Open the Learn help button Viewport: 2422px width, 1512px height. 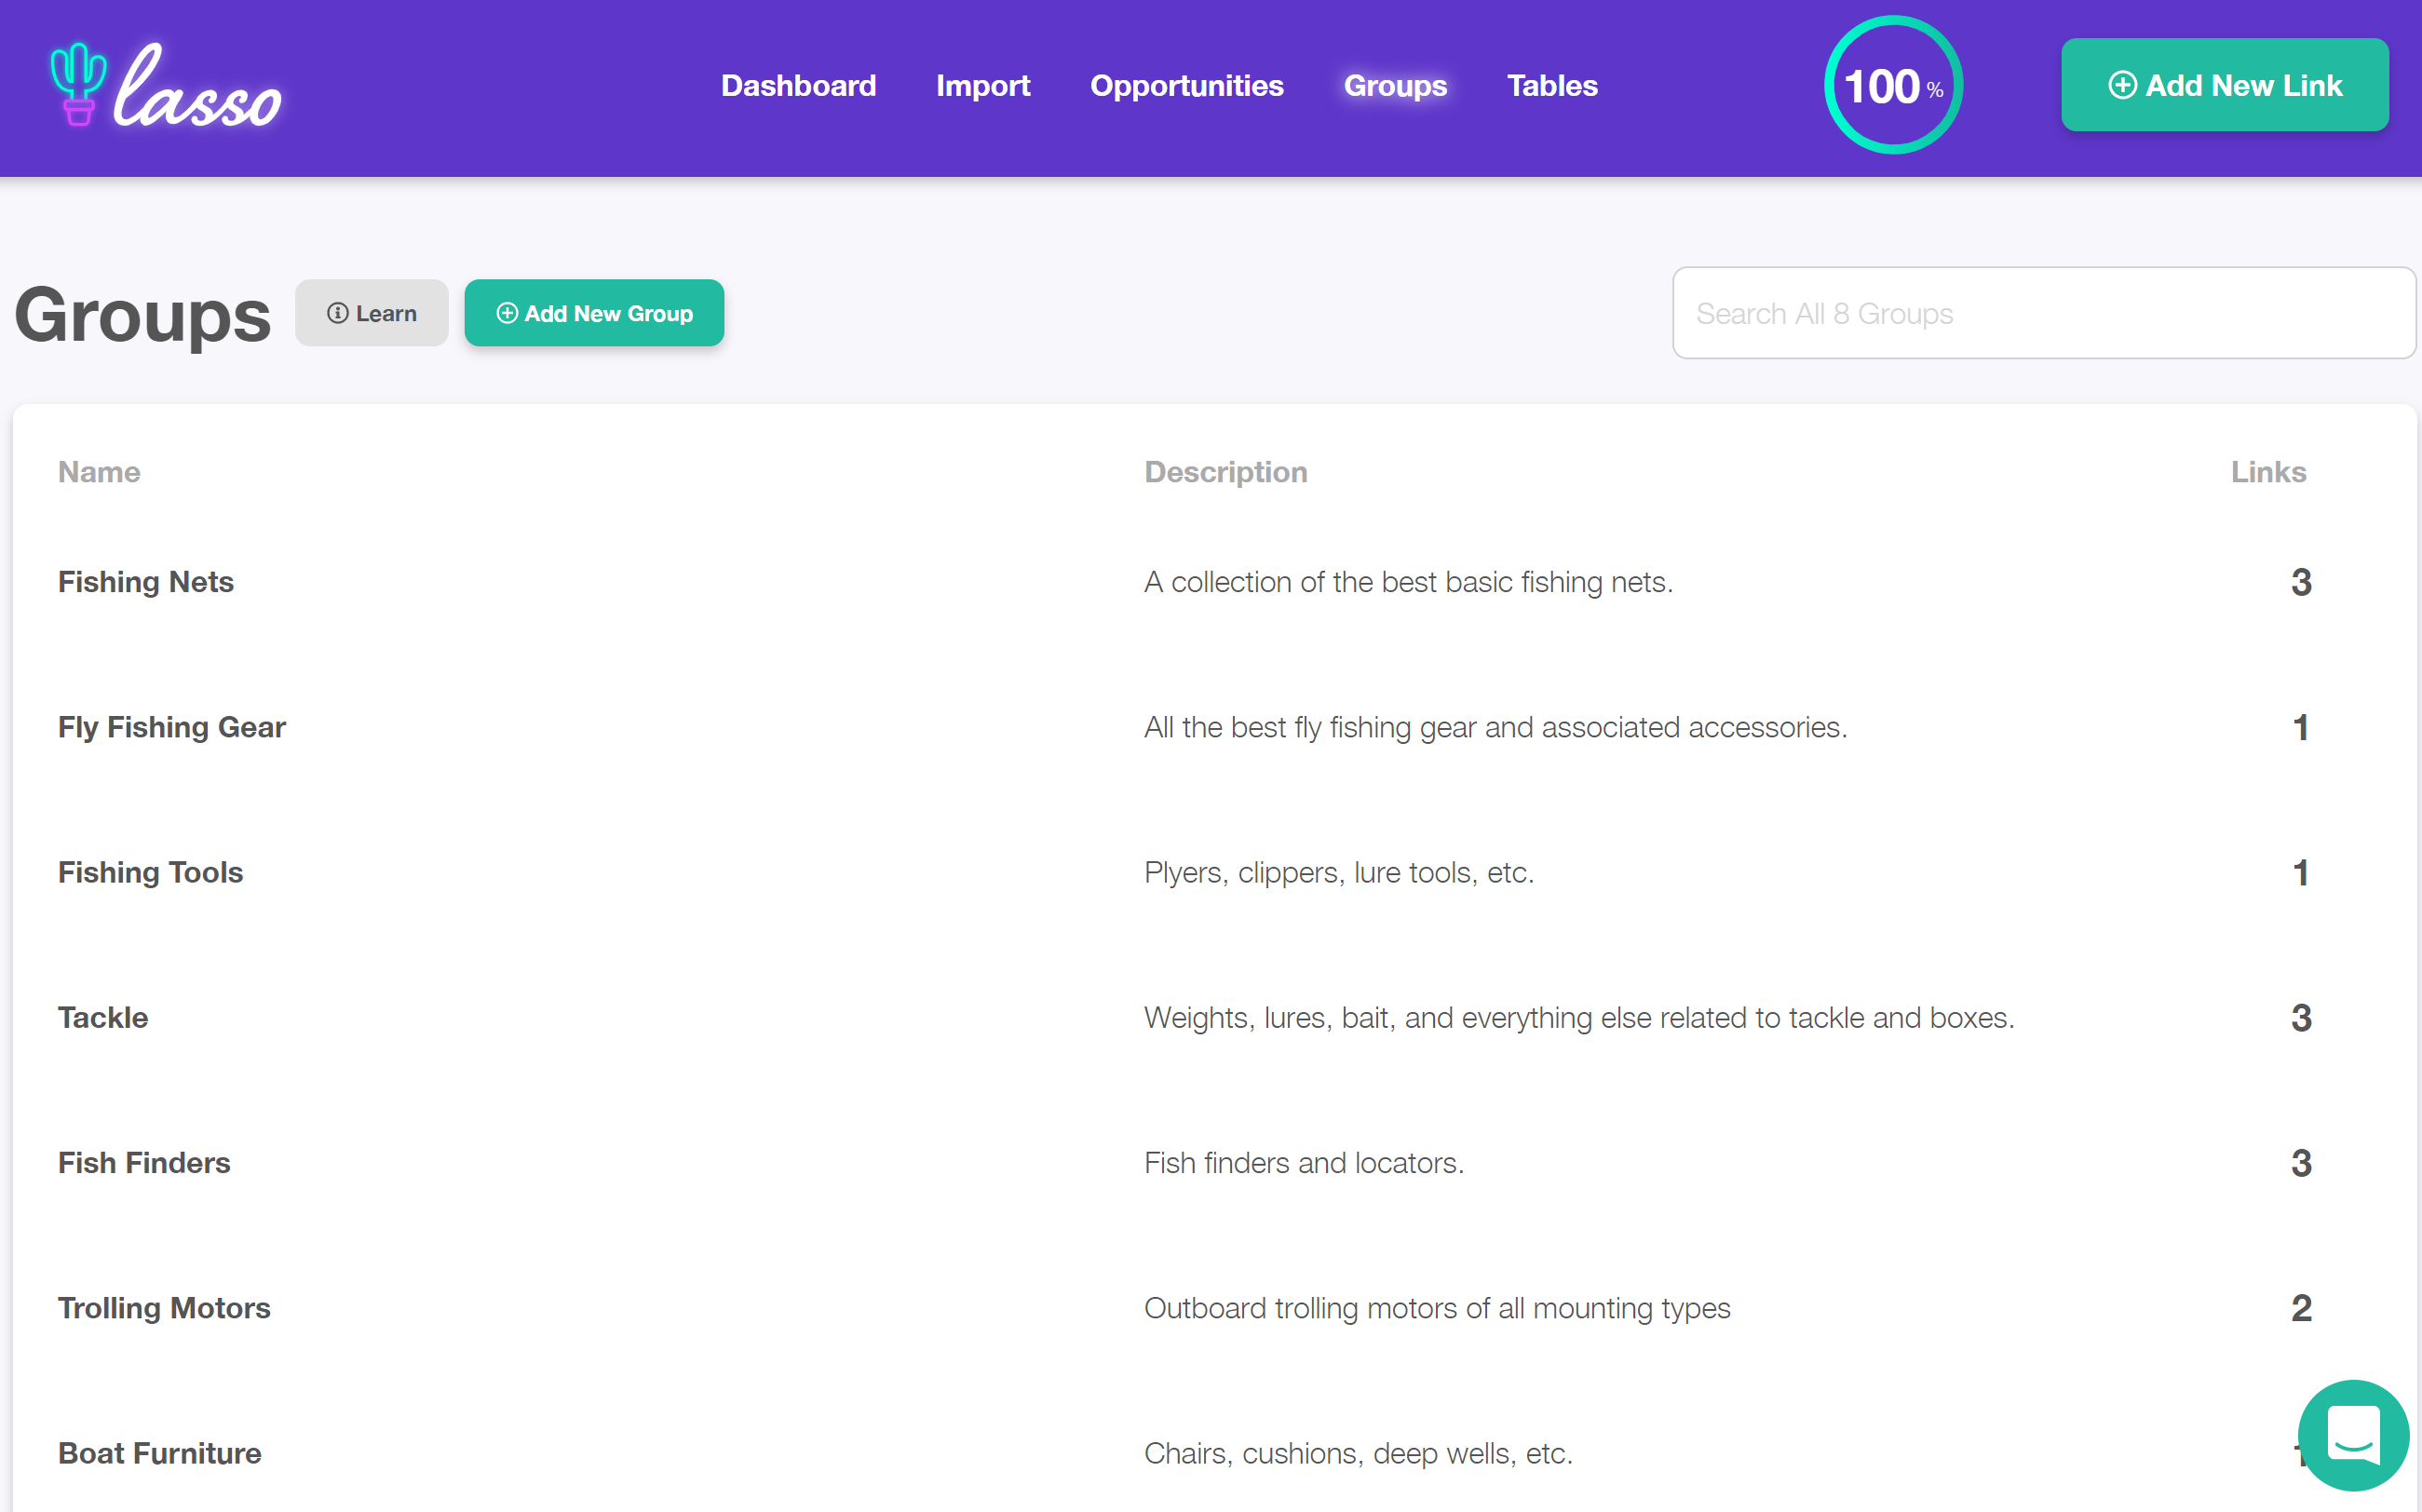[371, 312]
